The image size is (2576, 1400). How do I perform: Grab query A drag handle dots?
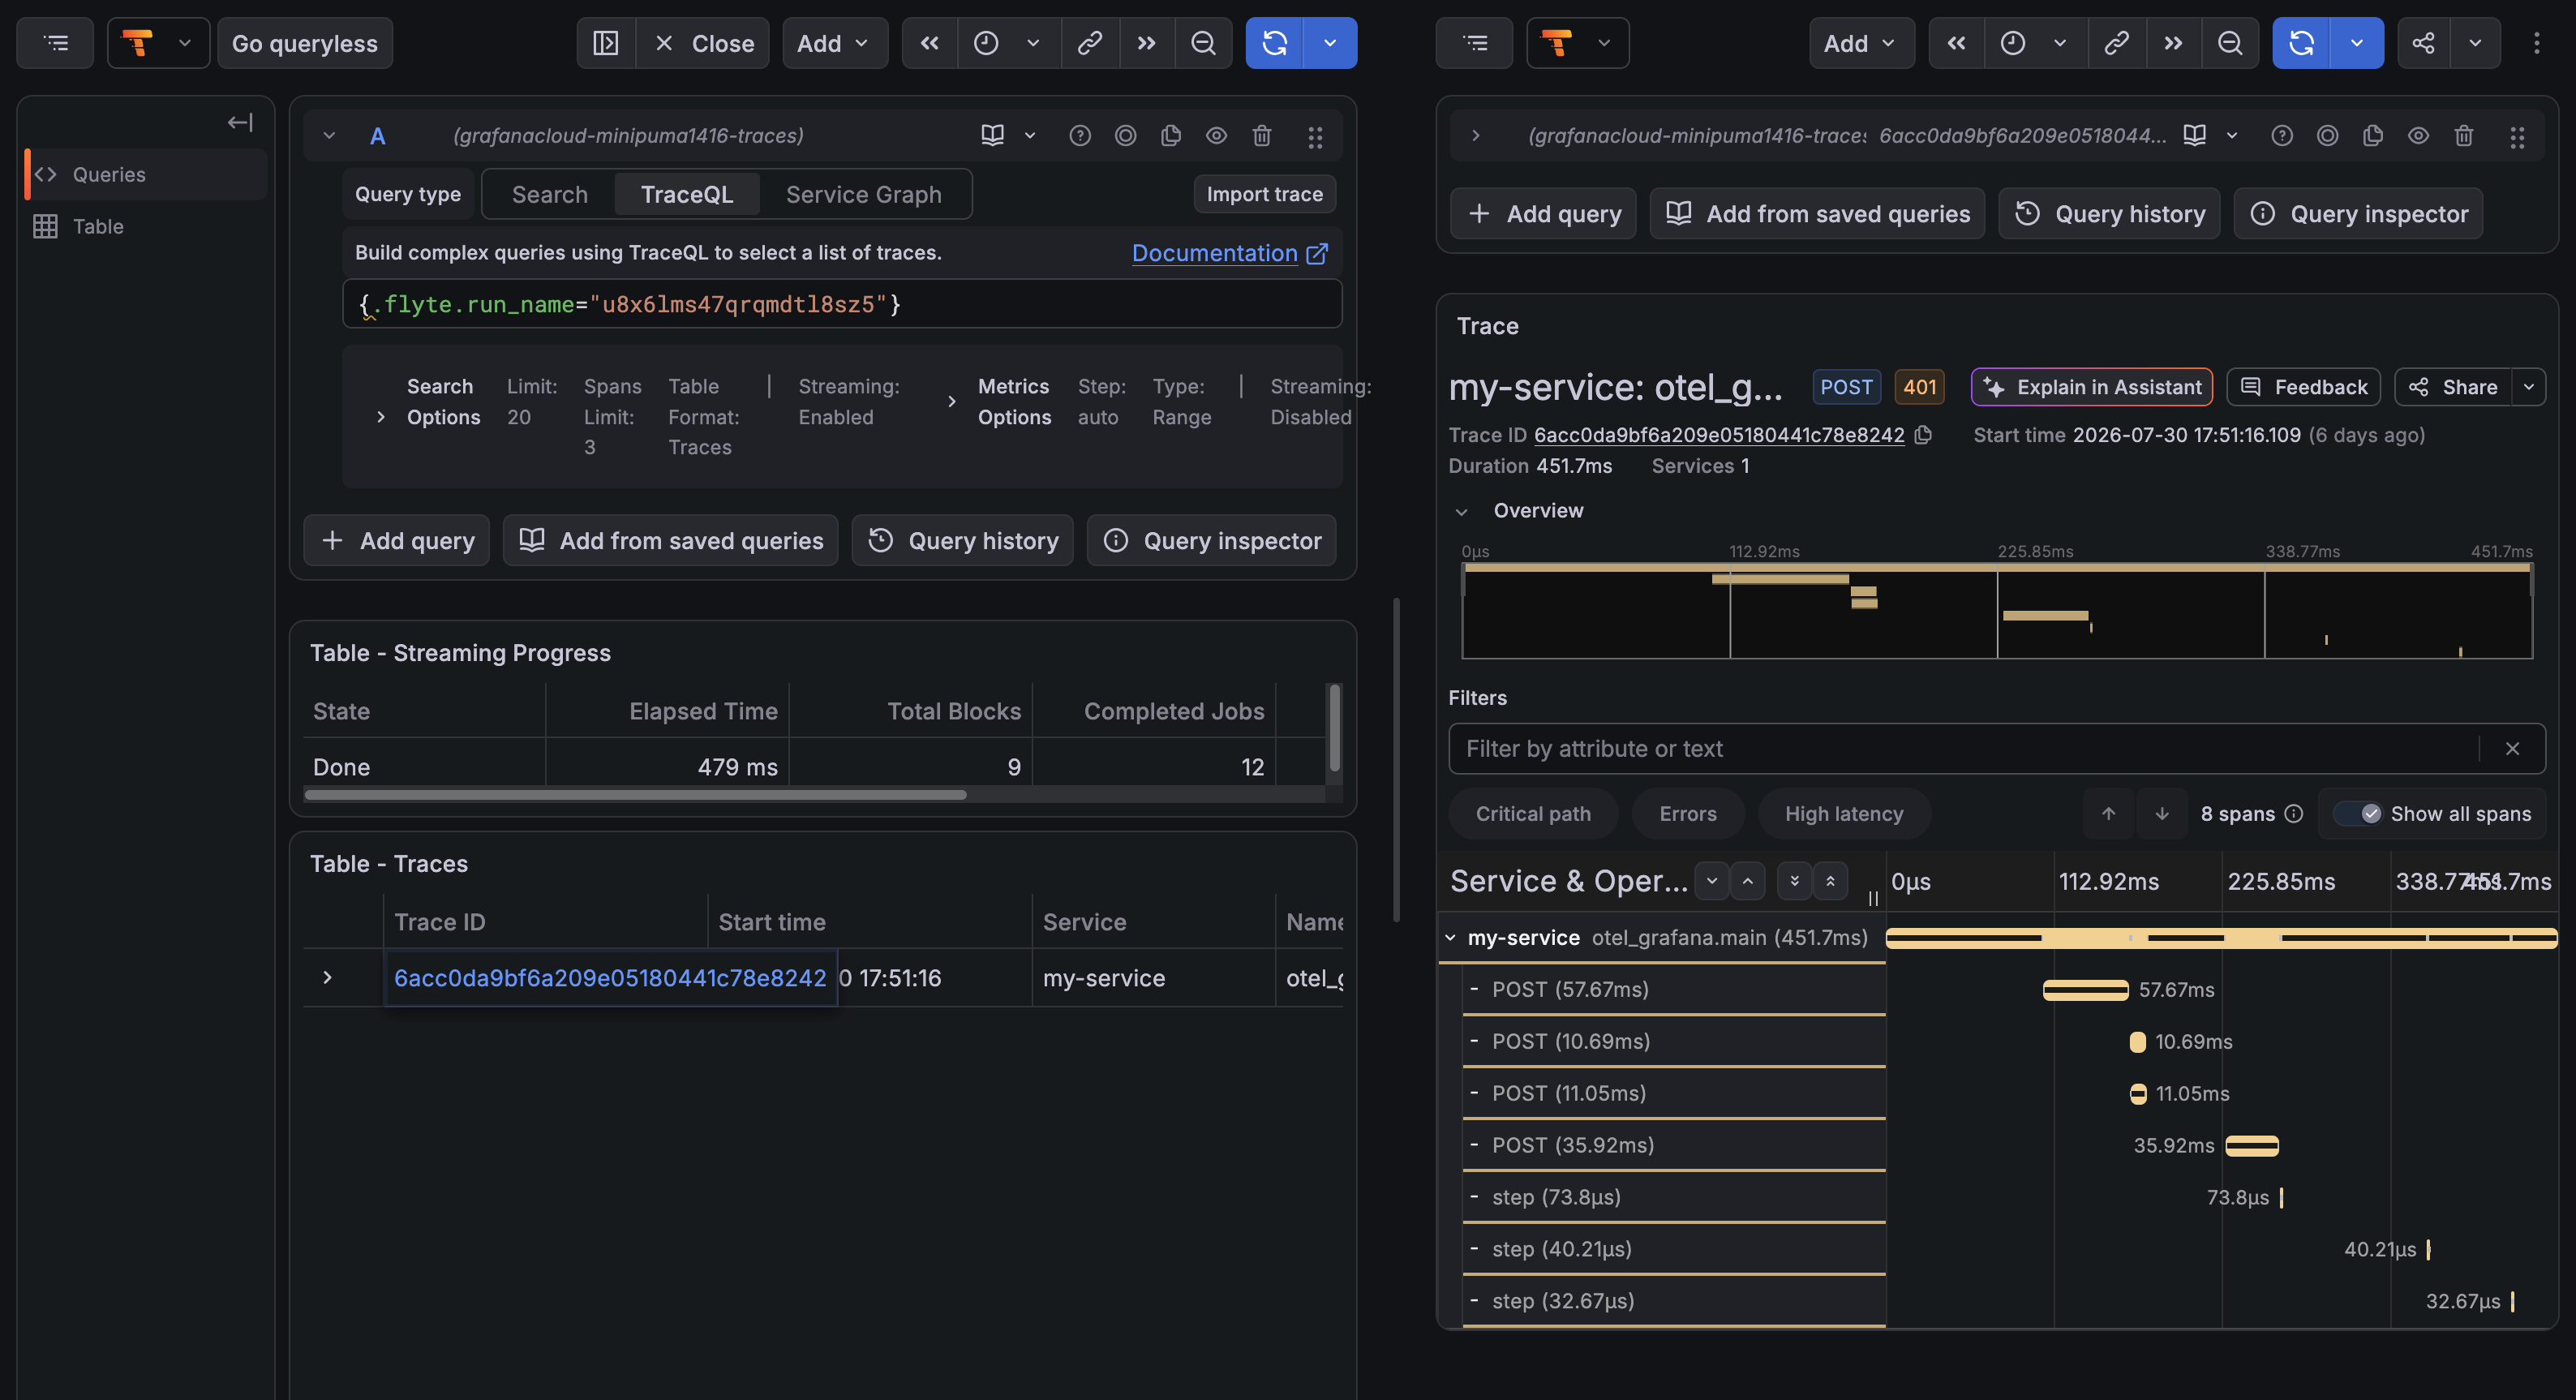pyautogui.click(x=1316, y=137)
